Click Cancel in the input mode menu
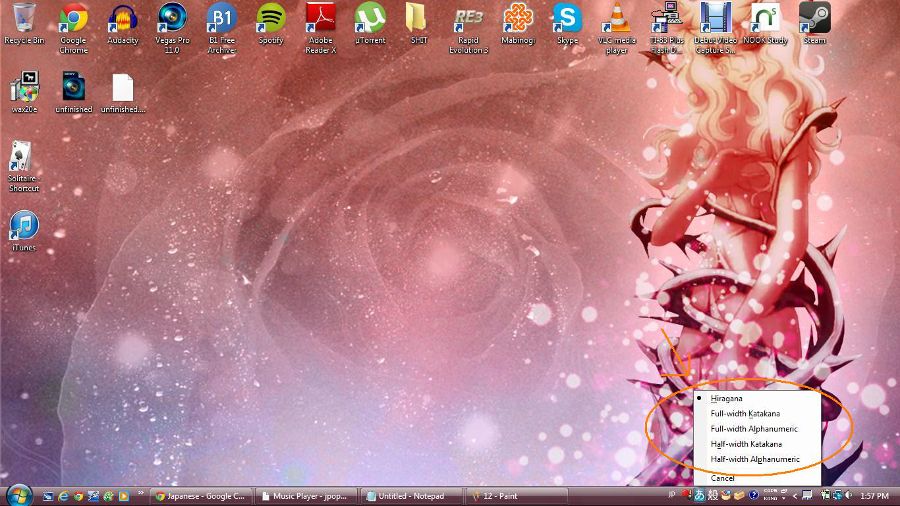 (x=722, y=478)
